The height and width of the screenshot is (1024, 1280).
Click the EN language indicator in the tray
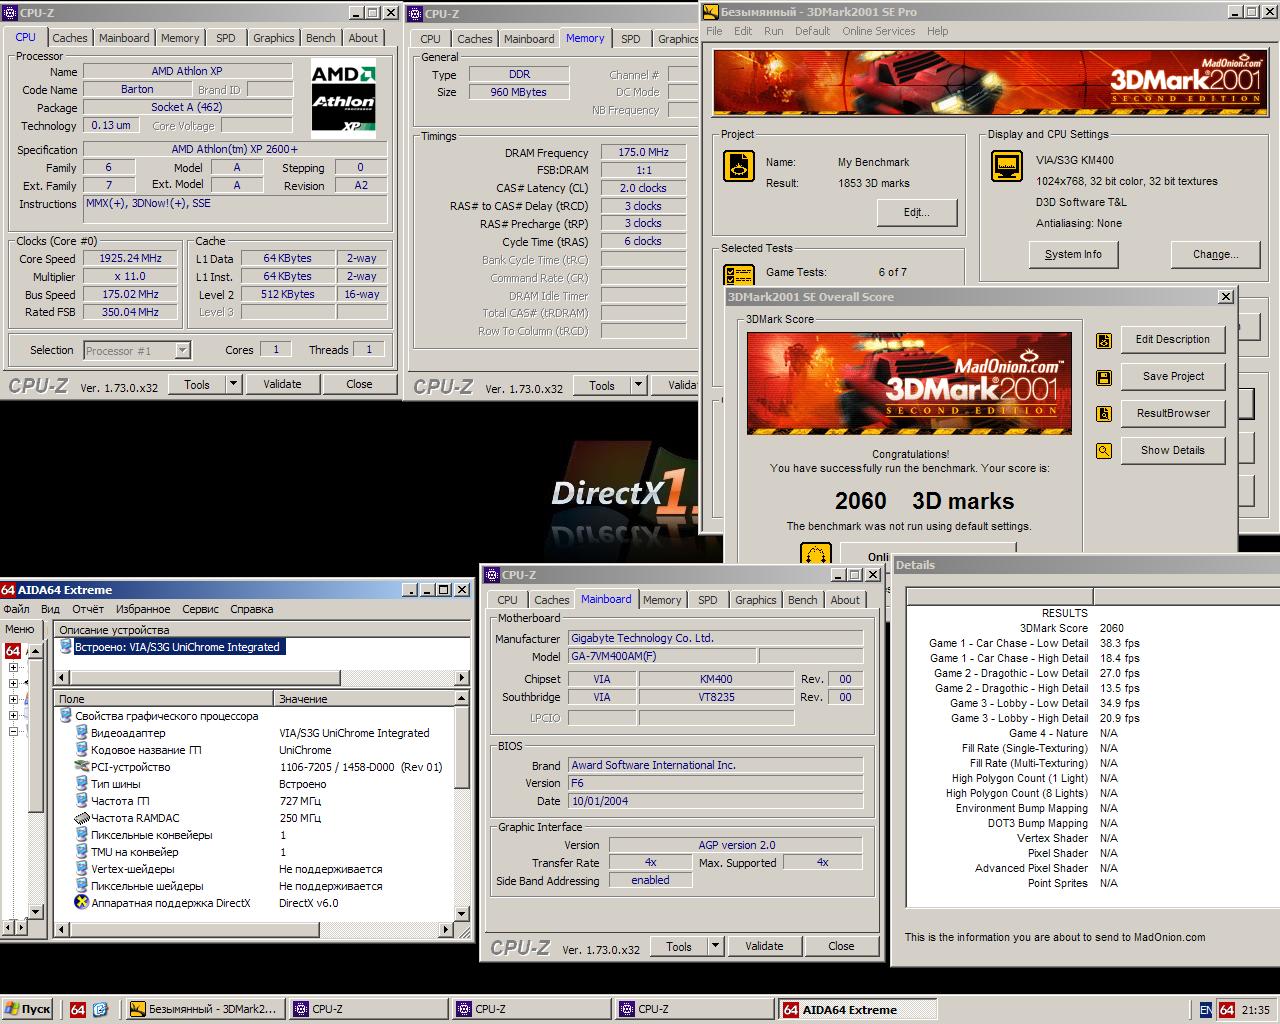[1206, 1010]
